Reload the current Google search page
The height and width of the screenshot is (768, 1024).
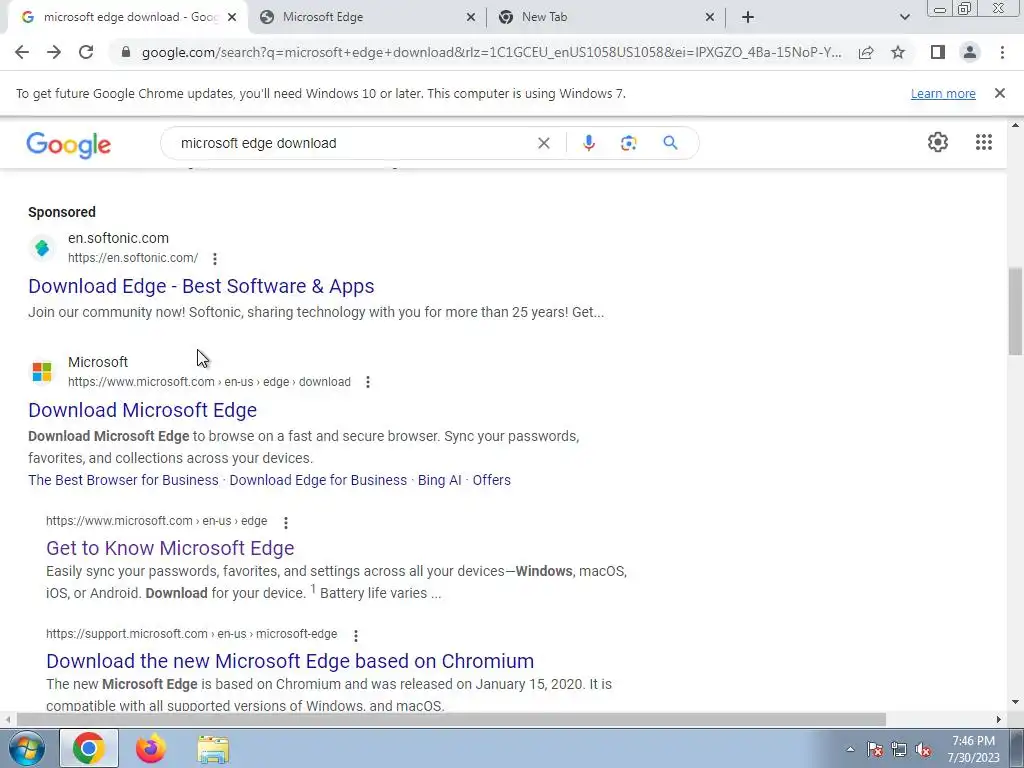coord(86,52)
